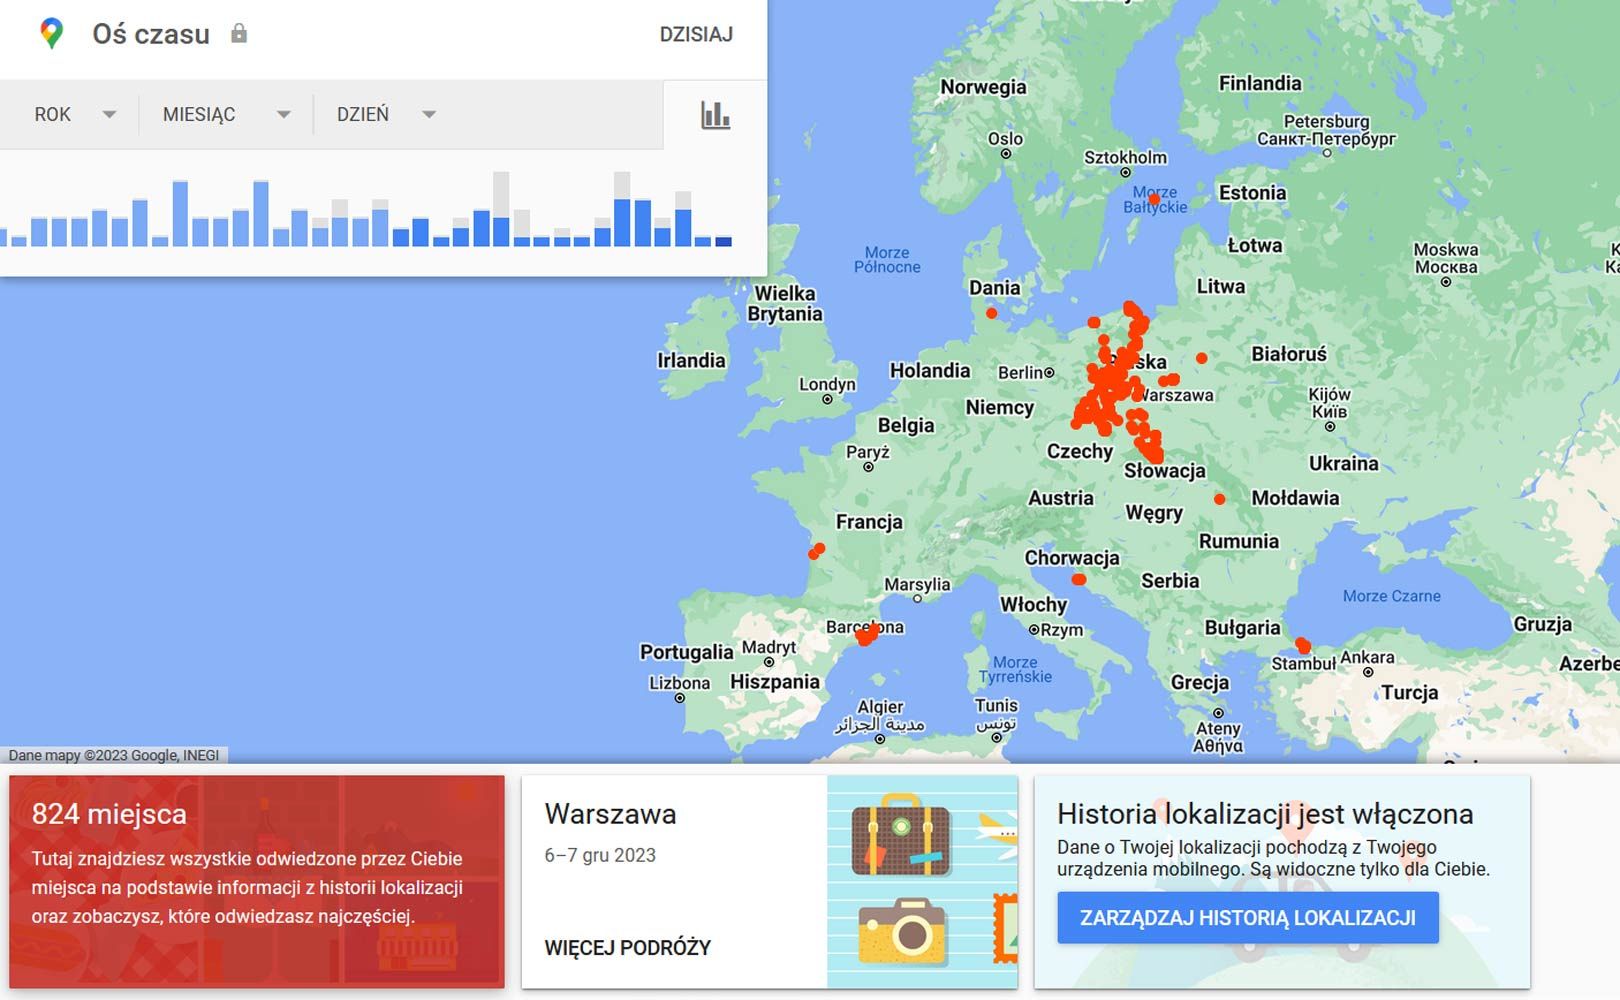Select Portugalia on the map
1620x1000 pixels.
(x=686, y=652)
